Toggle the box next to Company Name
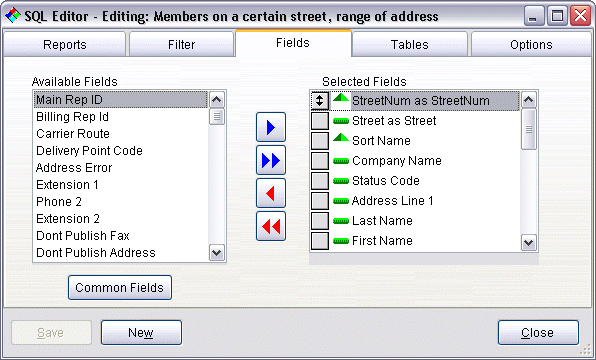The image size is (596, 360). 320,161
